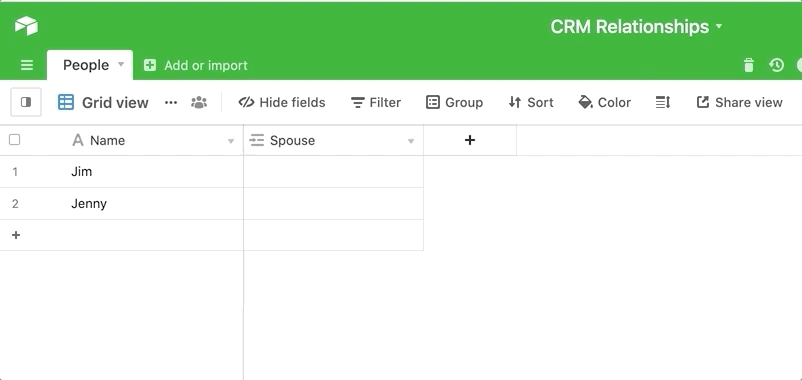Open the tables list hamburger menu
Screen dimensions: 802x380
point(27,65)
